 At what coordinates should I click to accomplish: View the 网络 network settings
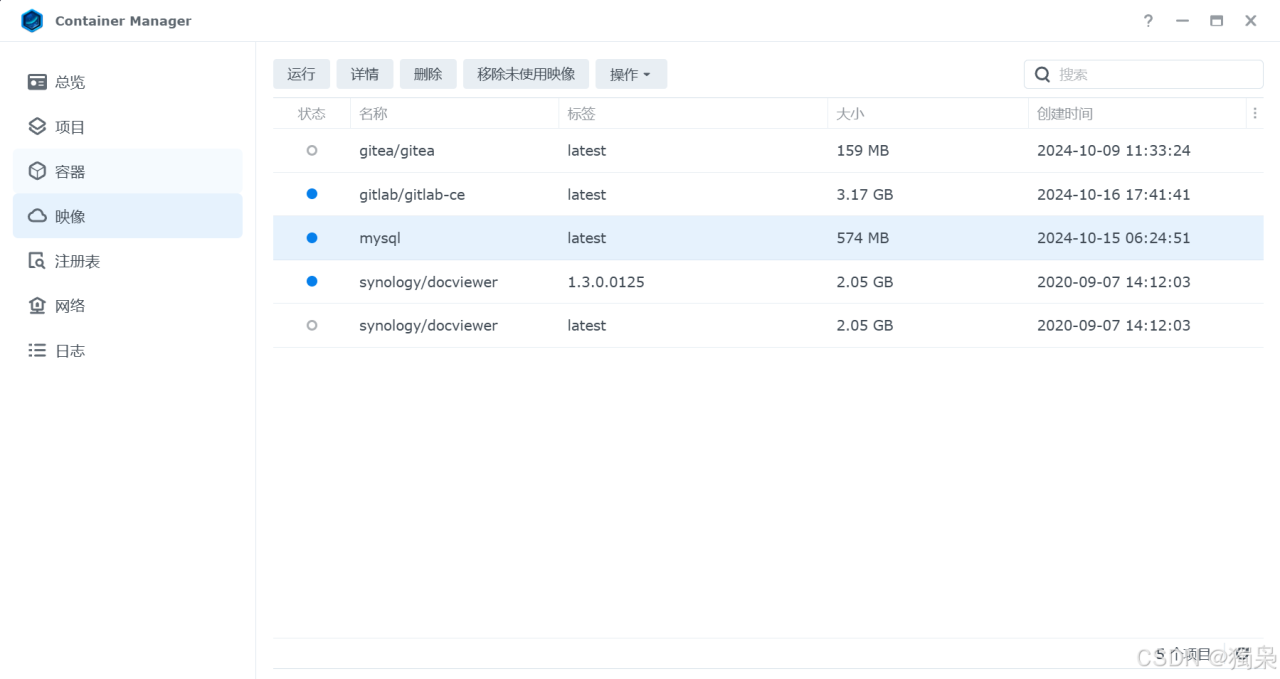click(69, 305)
